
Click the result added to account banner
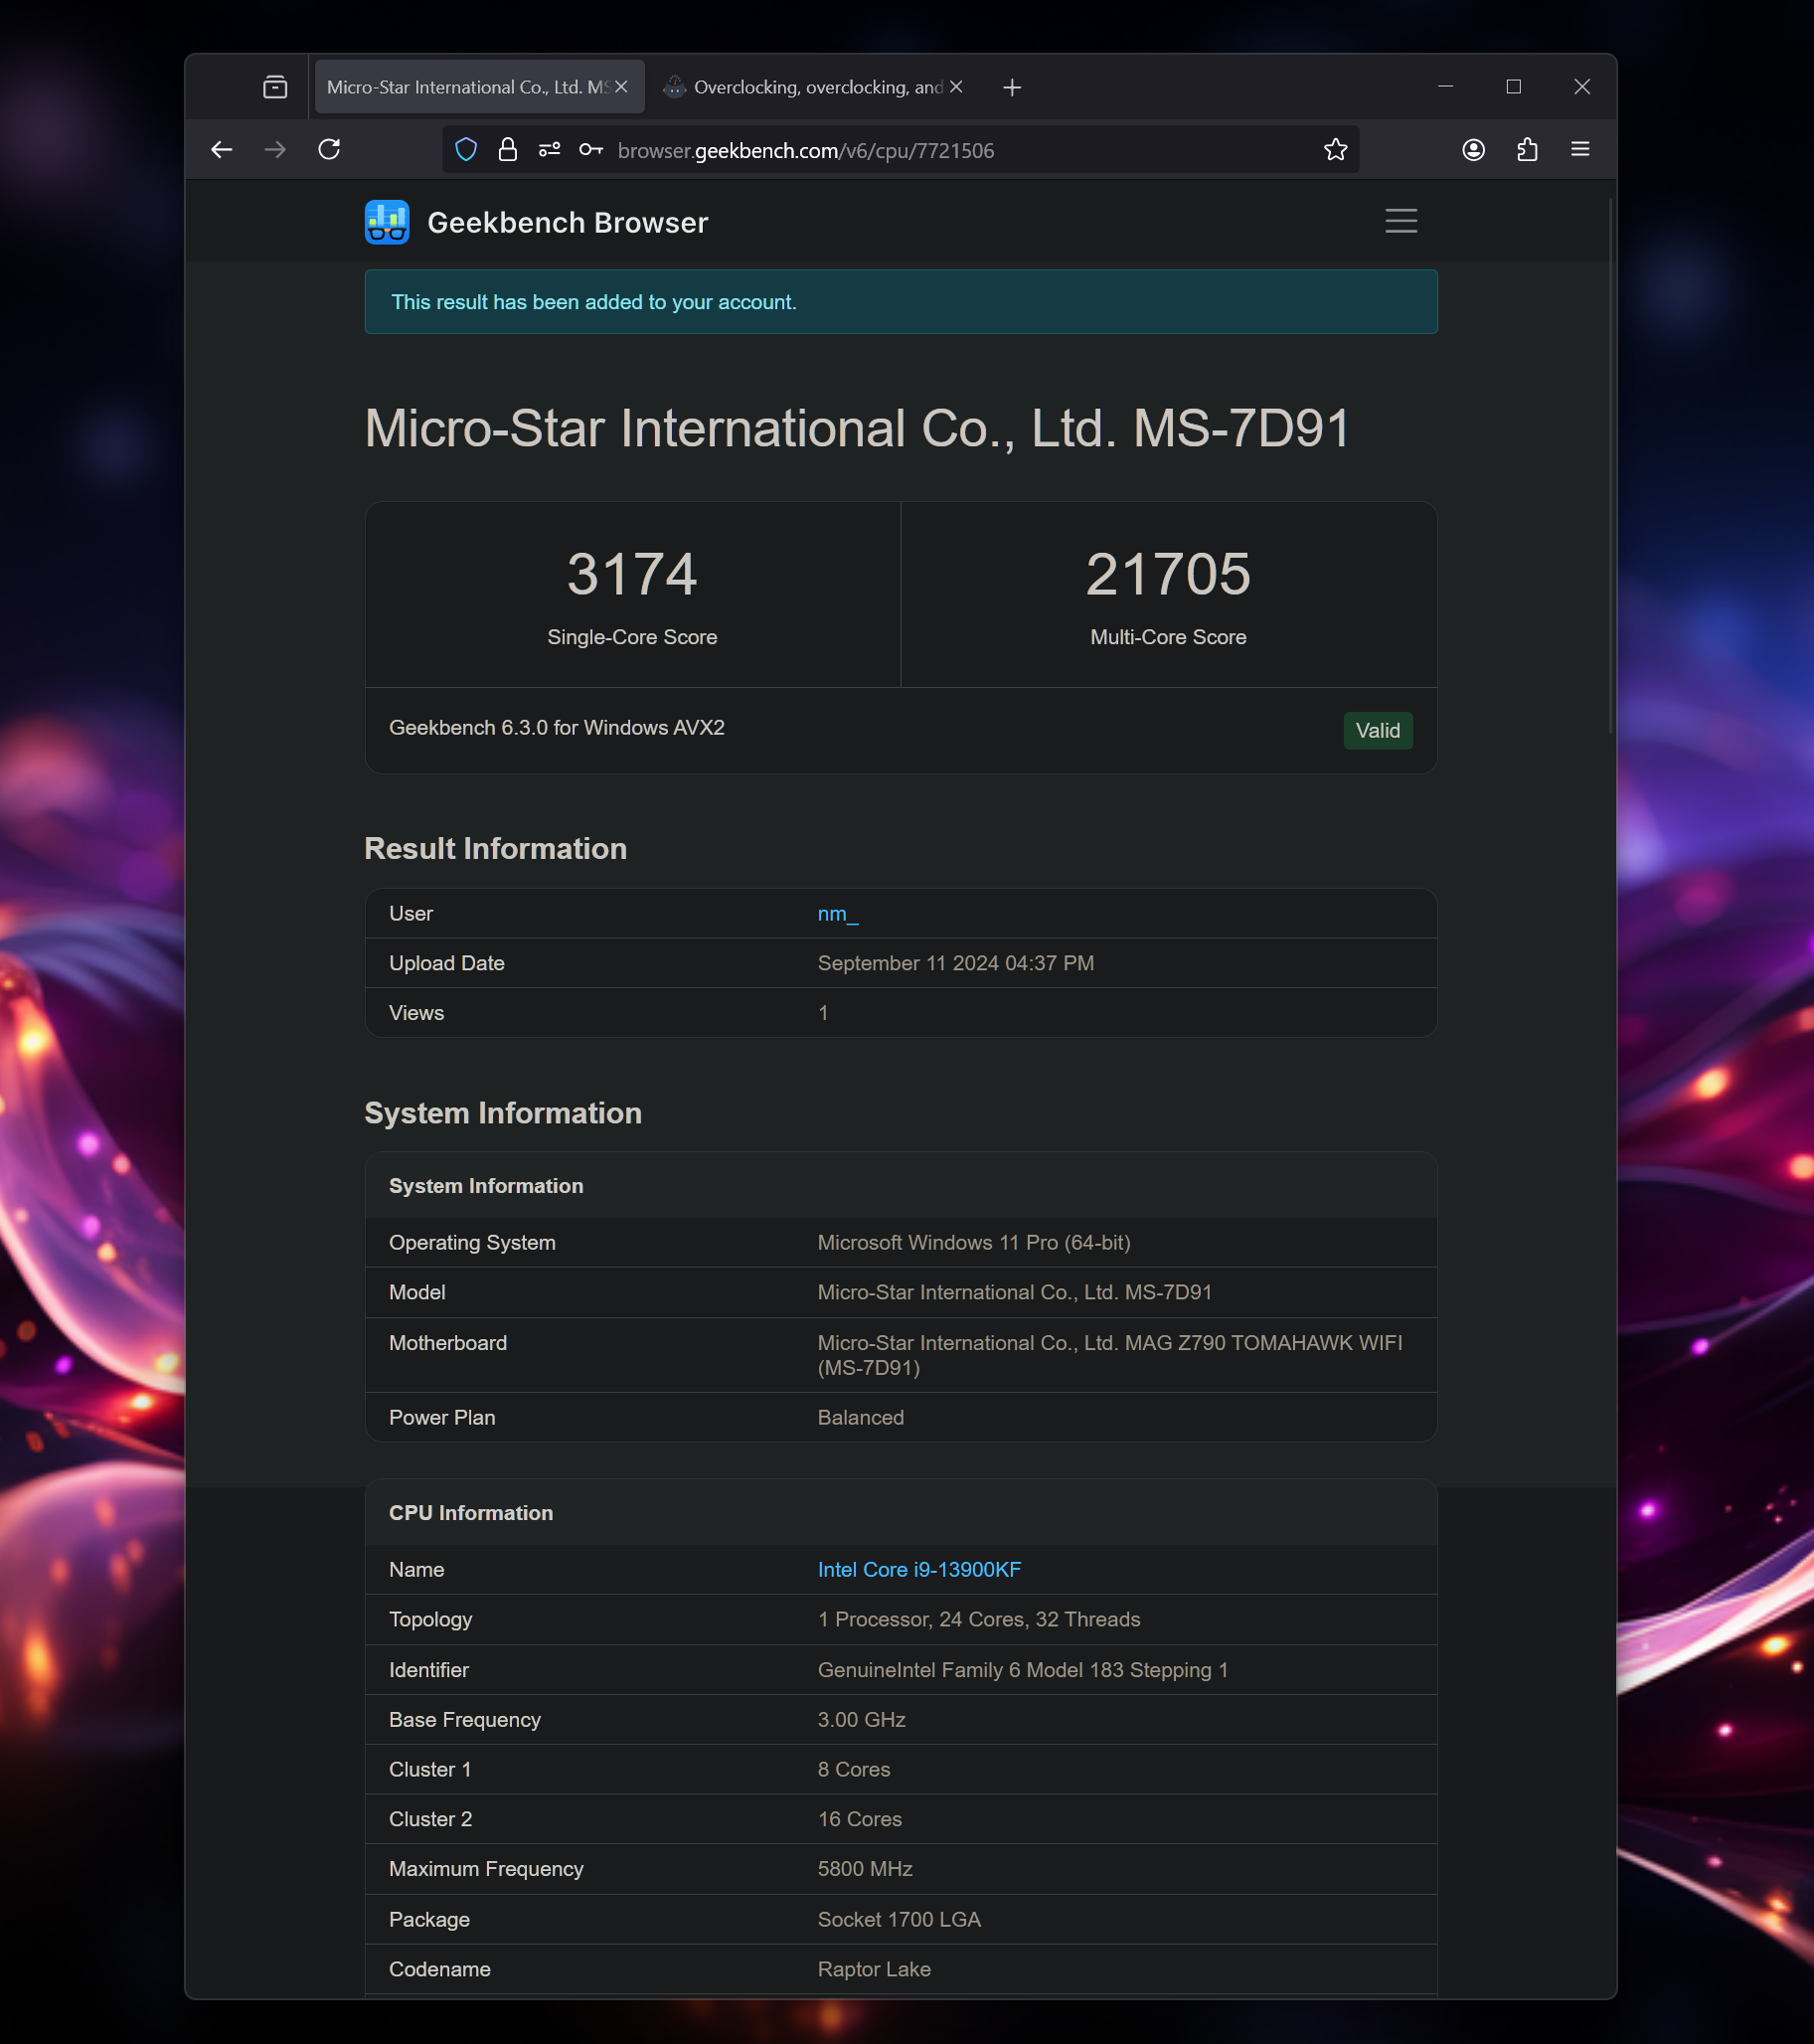point(900,302)
